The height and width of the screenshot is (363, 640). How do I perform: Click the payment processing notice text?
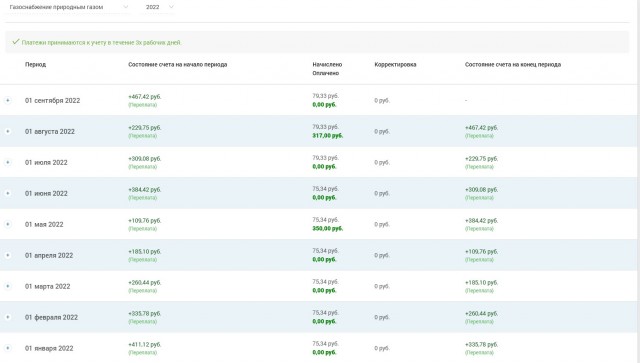tap(102, 42)
